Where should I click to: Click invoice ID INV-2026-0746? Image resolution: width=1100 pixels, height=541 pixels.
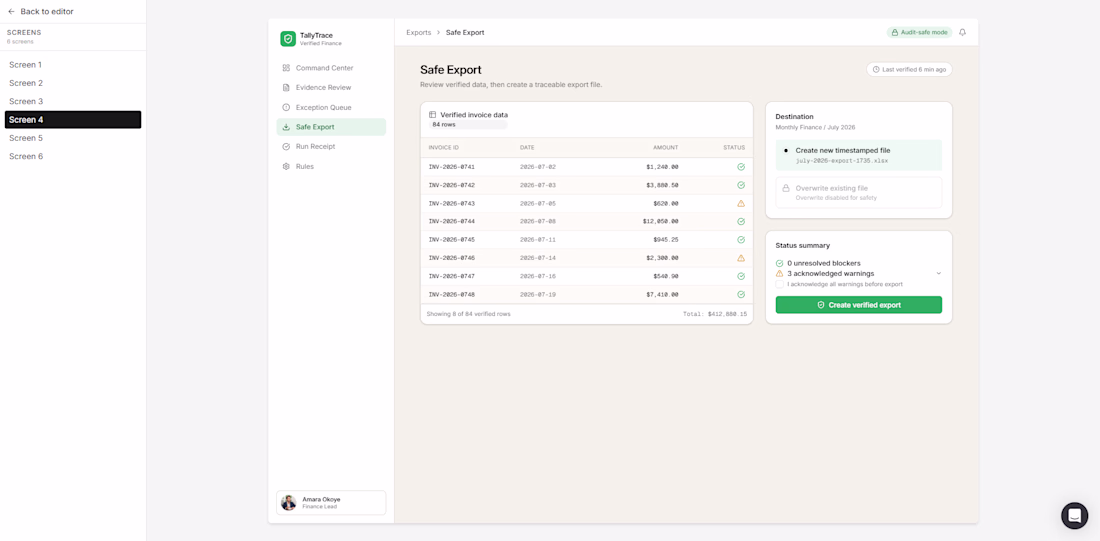click(x=452, y=258)
